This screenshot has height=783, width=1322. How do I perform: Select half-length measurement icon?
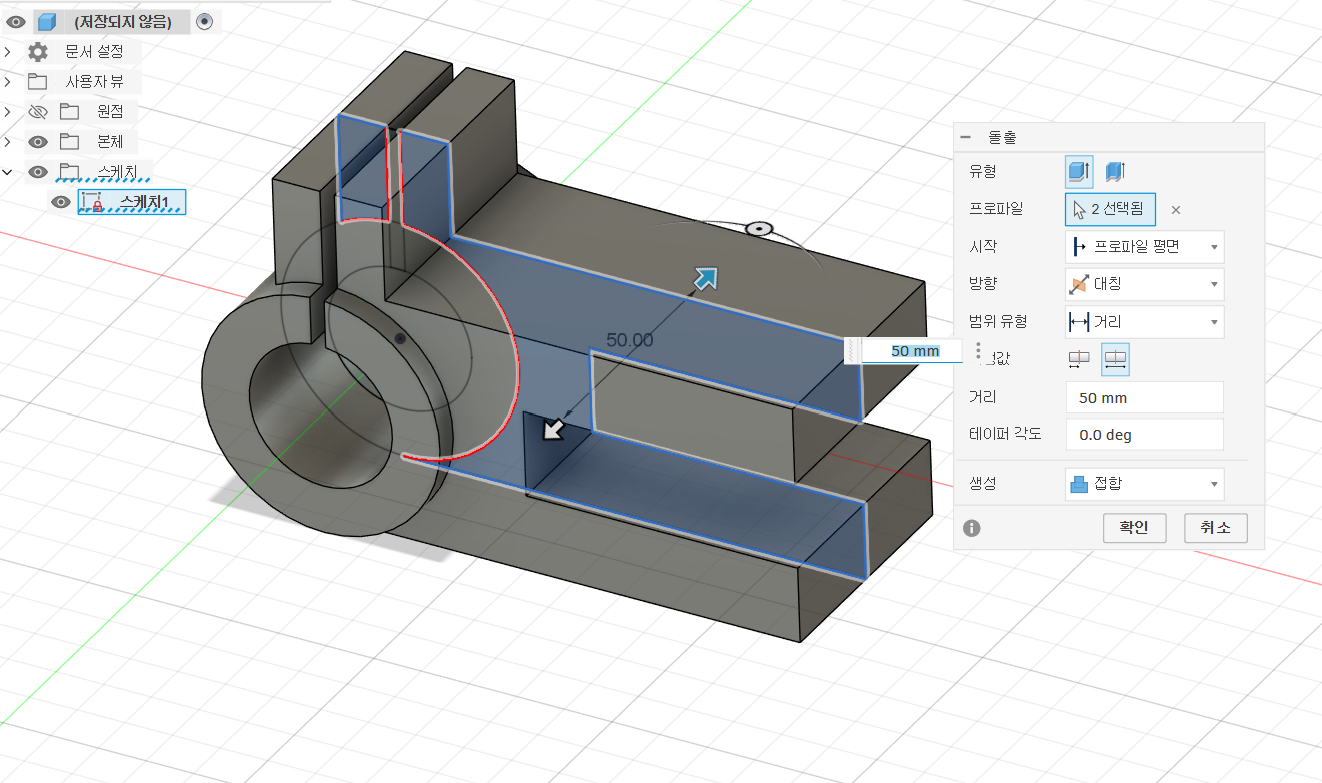click(1079, 359)
